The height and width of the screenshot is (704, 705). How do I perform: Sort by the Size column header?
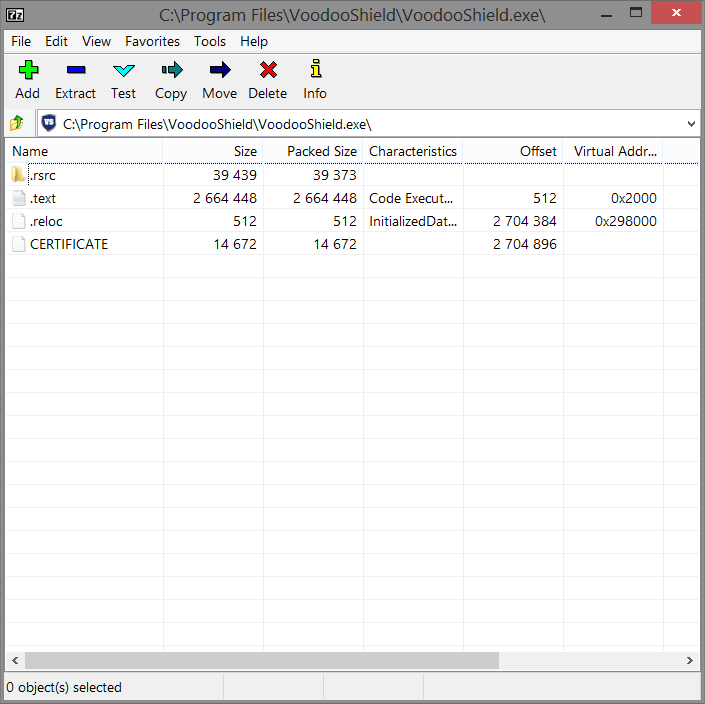(x=213, y=151)
